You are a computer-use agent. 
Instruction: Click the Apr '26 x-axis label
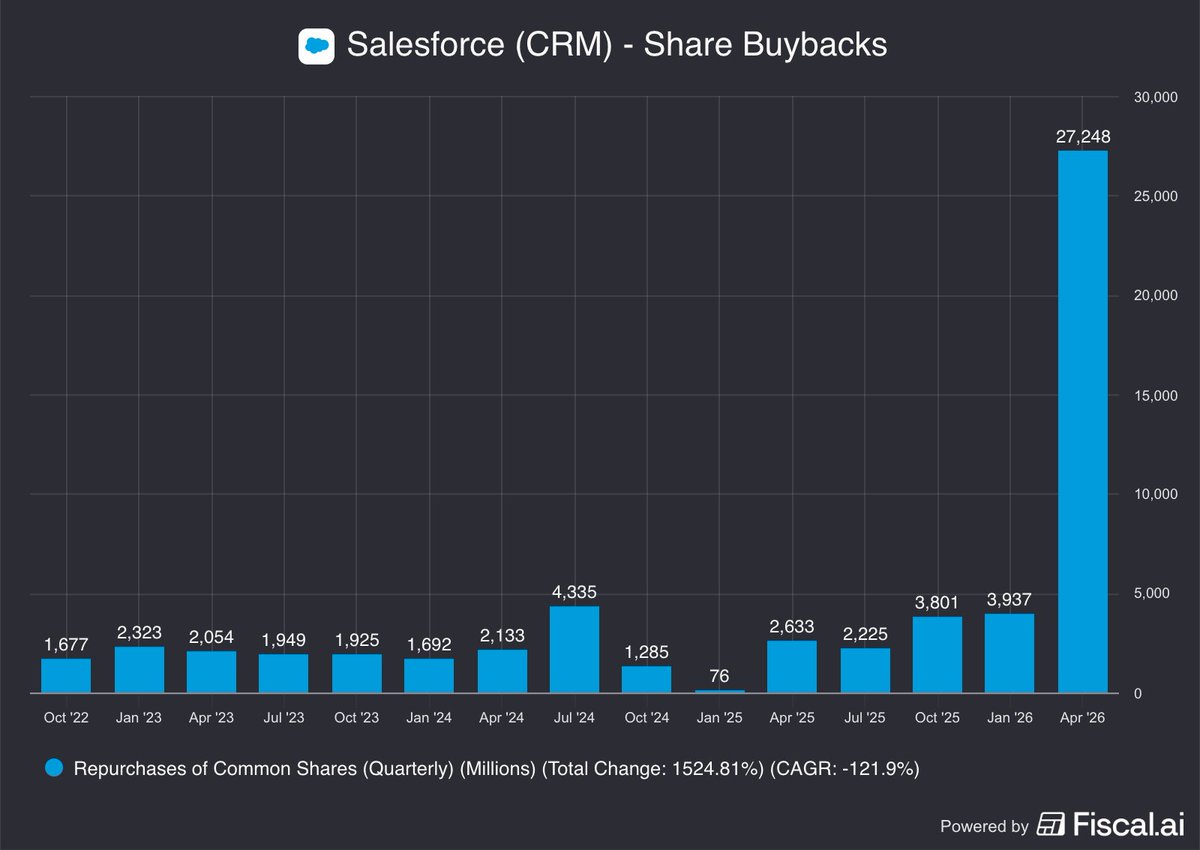tap(1083, 718)
